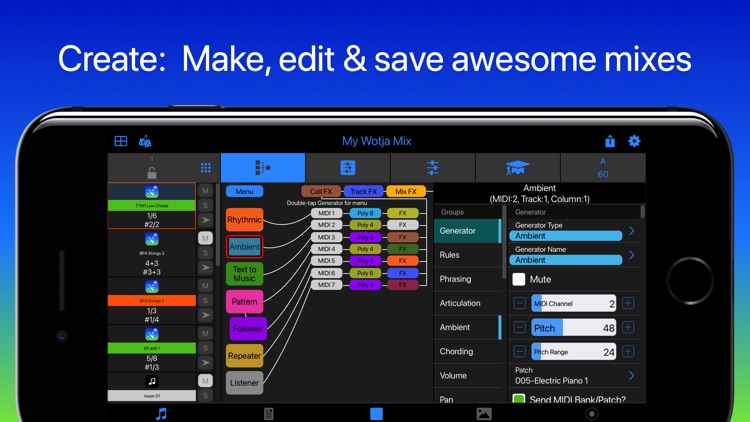Open the A 60 tempo tab

pos(603,167)
